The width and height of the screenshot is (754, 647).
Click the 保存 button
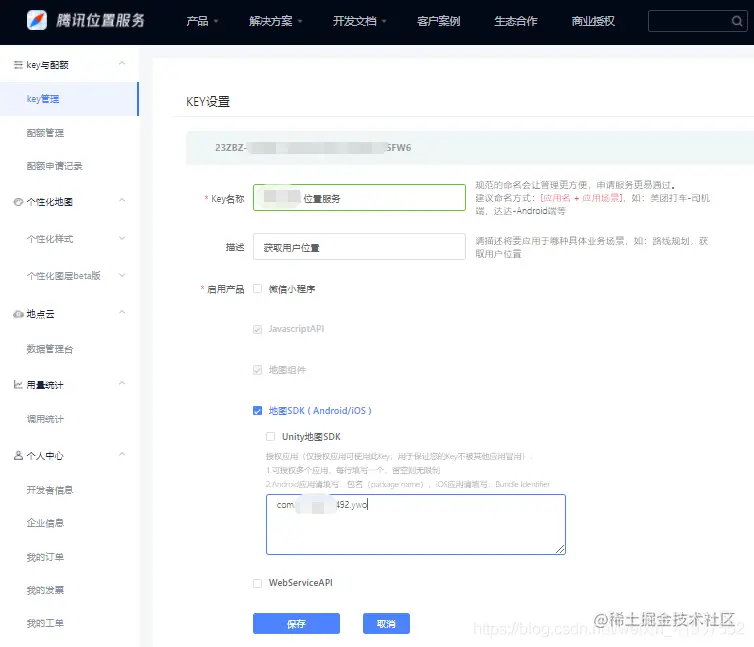[x=296, y=623]
